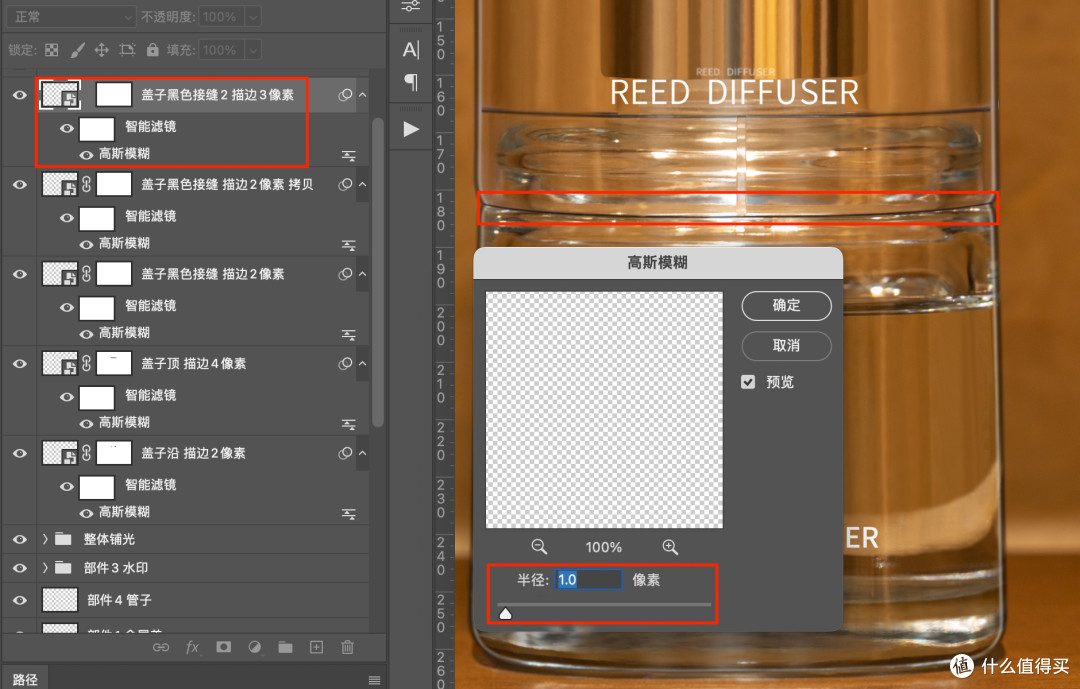Select layer name 盖子黑色接缝 描边2像素 拷贝
The width and height of the screenshot is (1080, 689).
(x=227, y=185)
